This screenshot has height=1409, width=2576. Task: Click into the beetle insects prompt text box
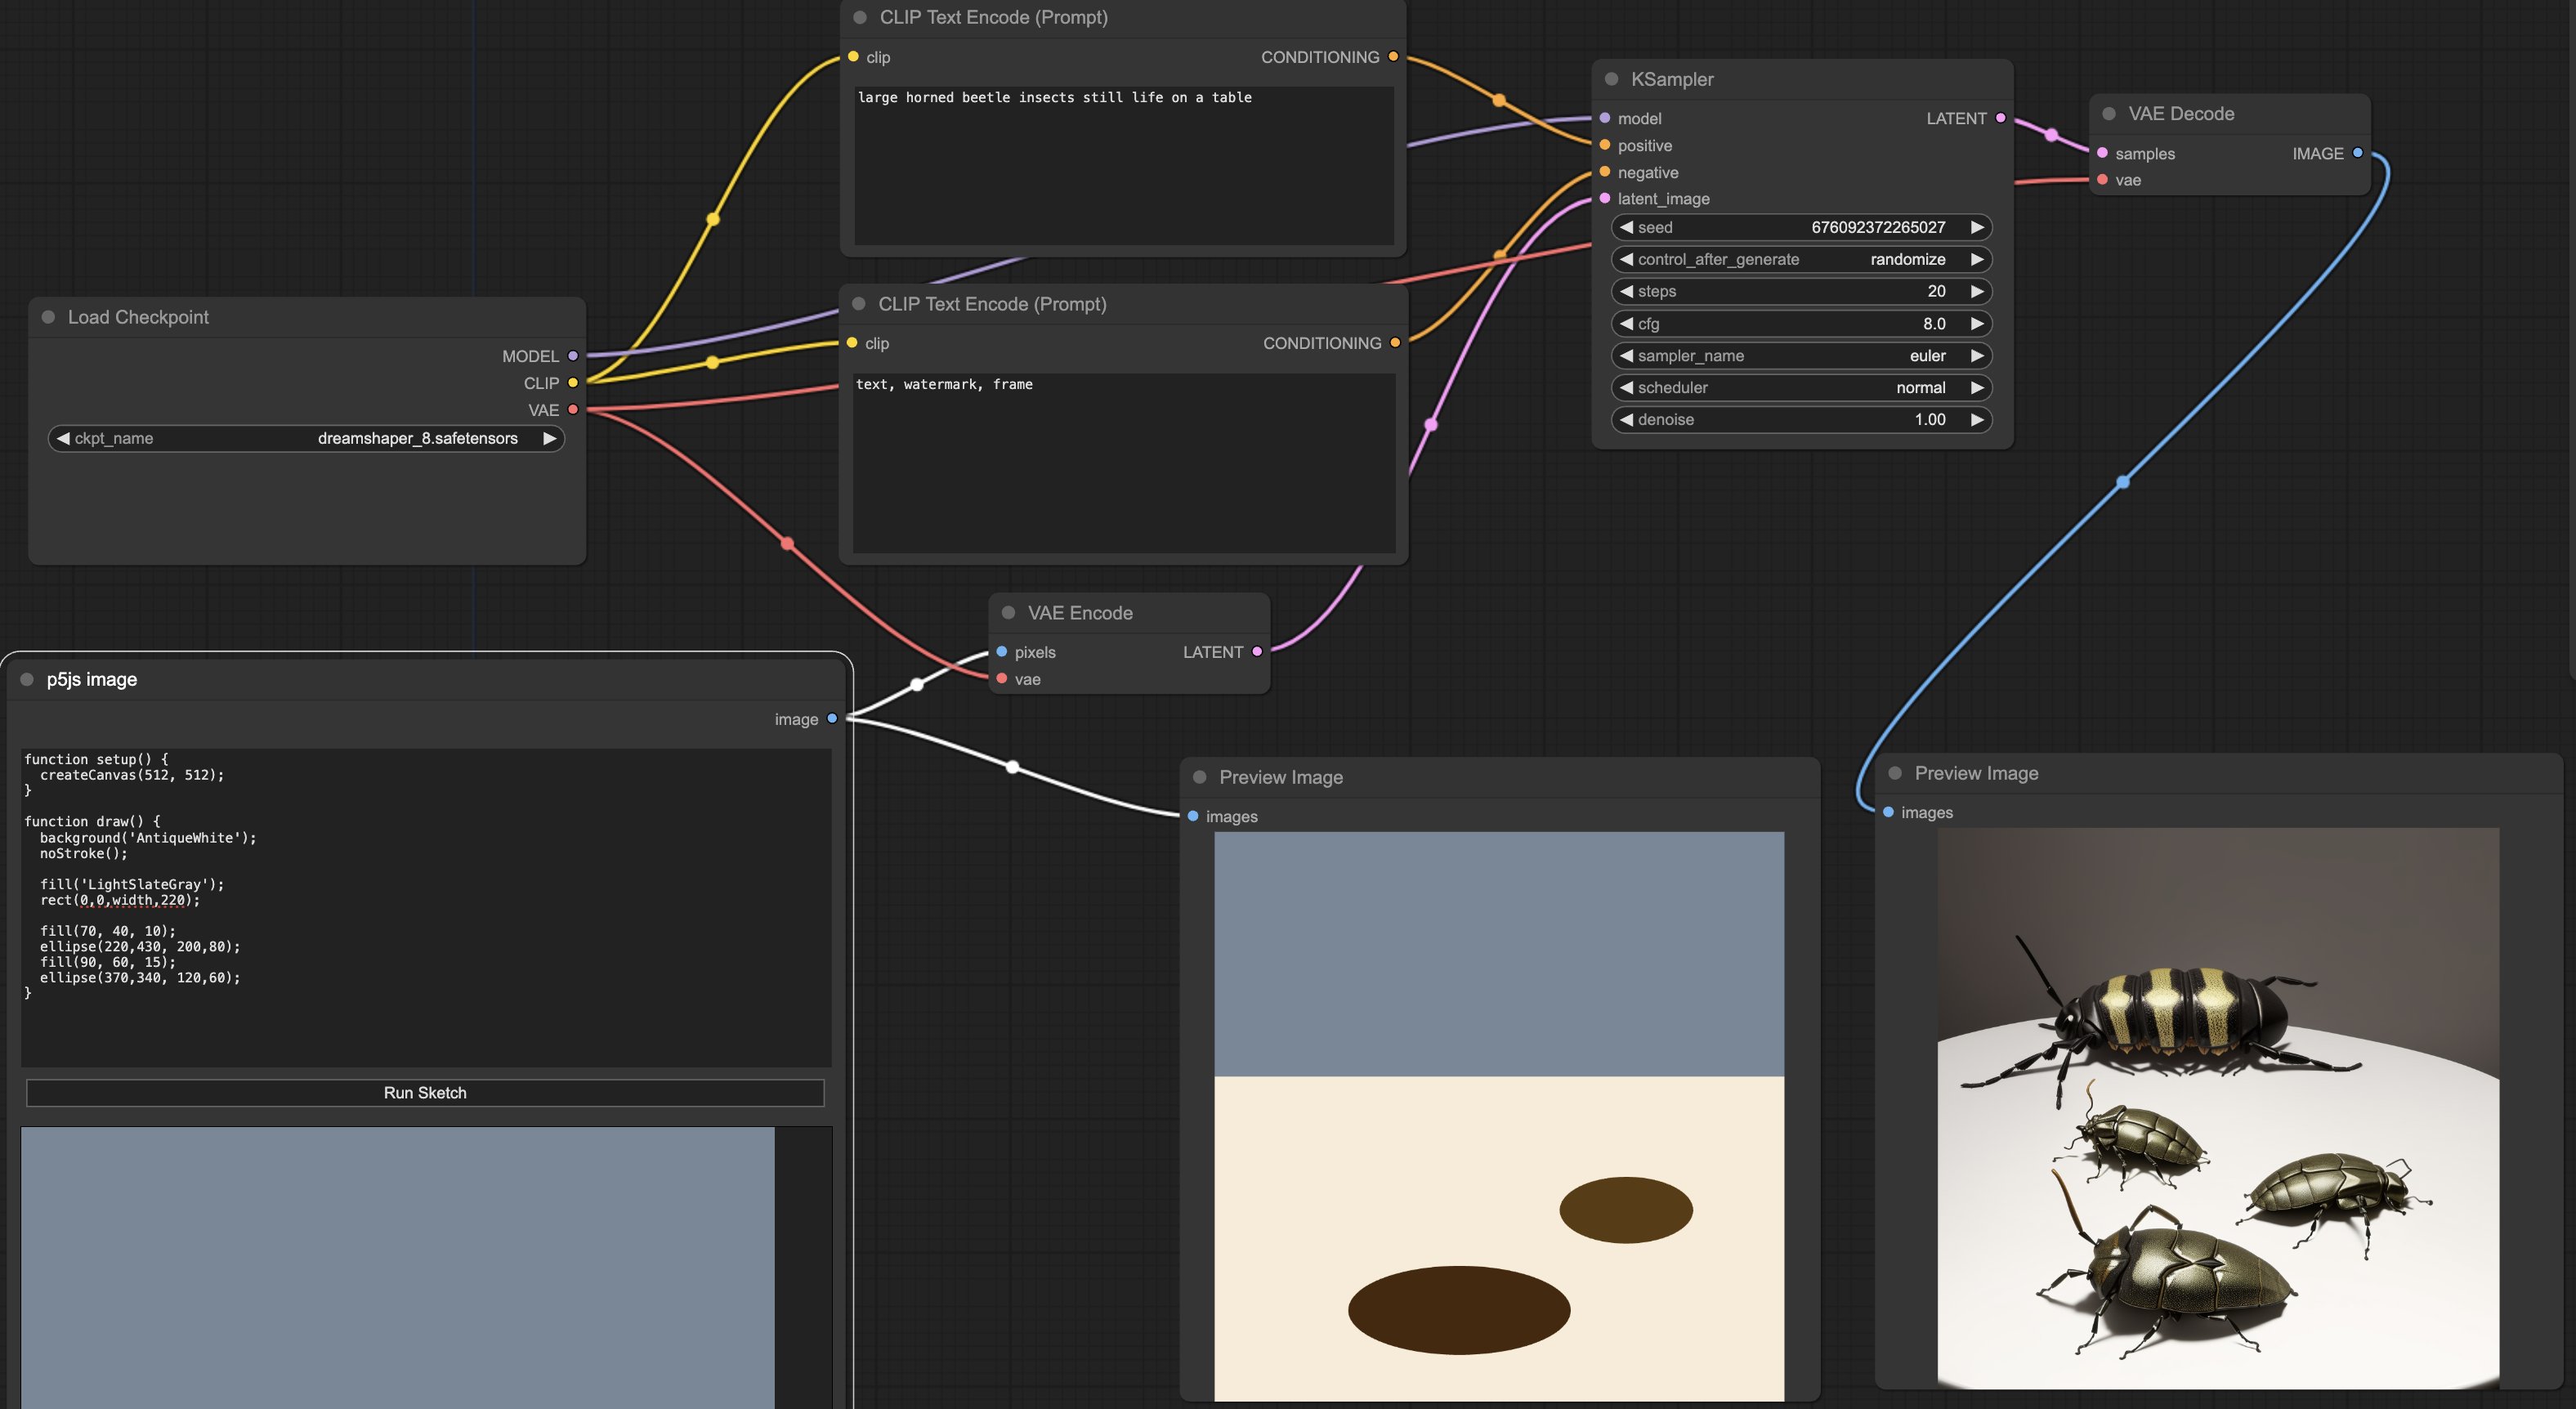[x=1124, y=165]
